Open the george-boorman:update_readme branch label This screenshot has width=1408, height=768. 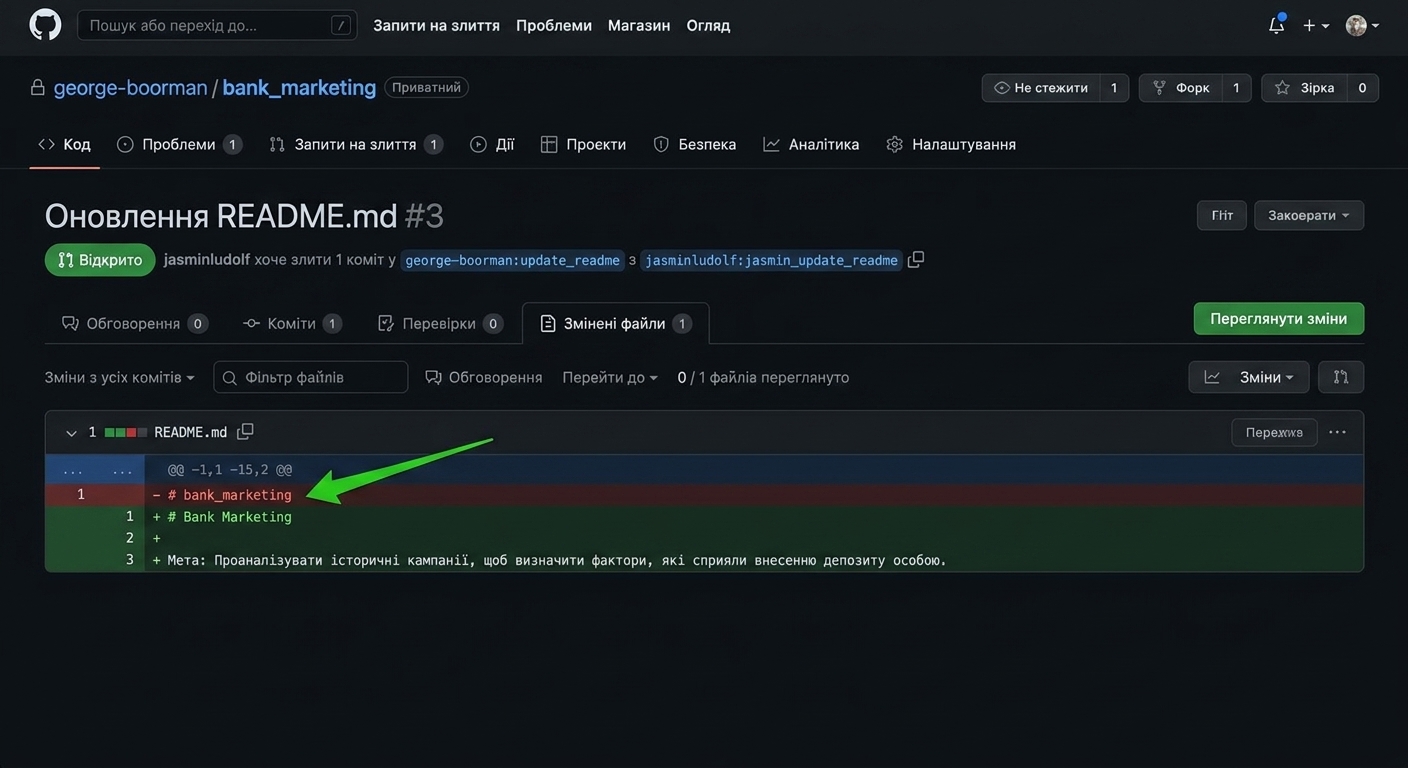[x=512, y=260]
